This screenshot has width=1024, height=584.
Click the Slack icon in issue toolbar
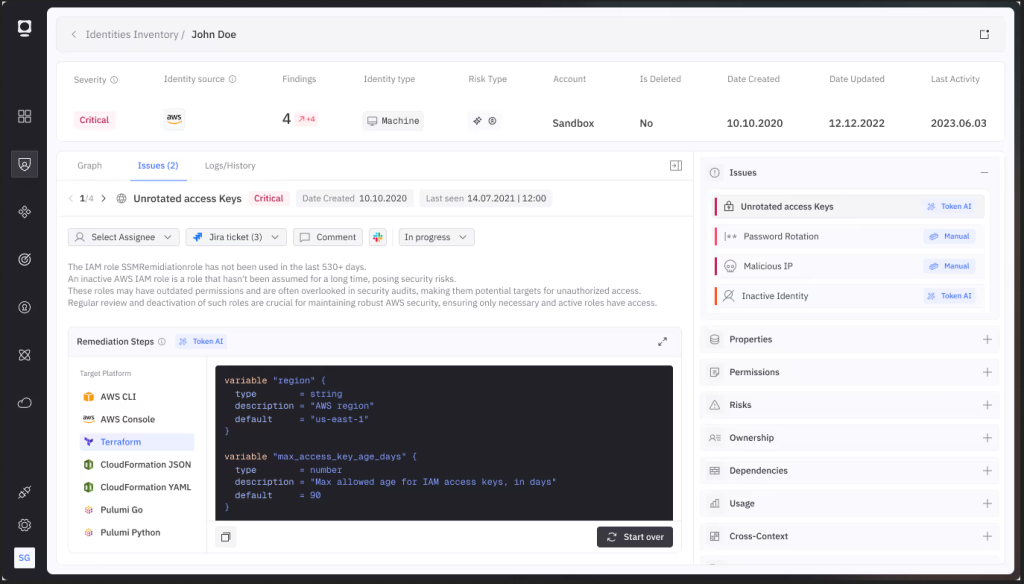[x=377, y=237]
